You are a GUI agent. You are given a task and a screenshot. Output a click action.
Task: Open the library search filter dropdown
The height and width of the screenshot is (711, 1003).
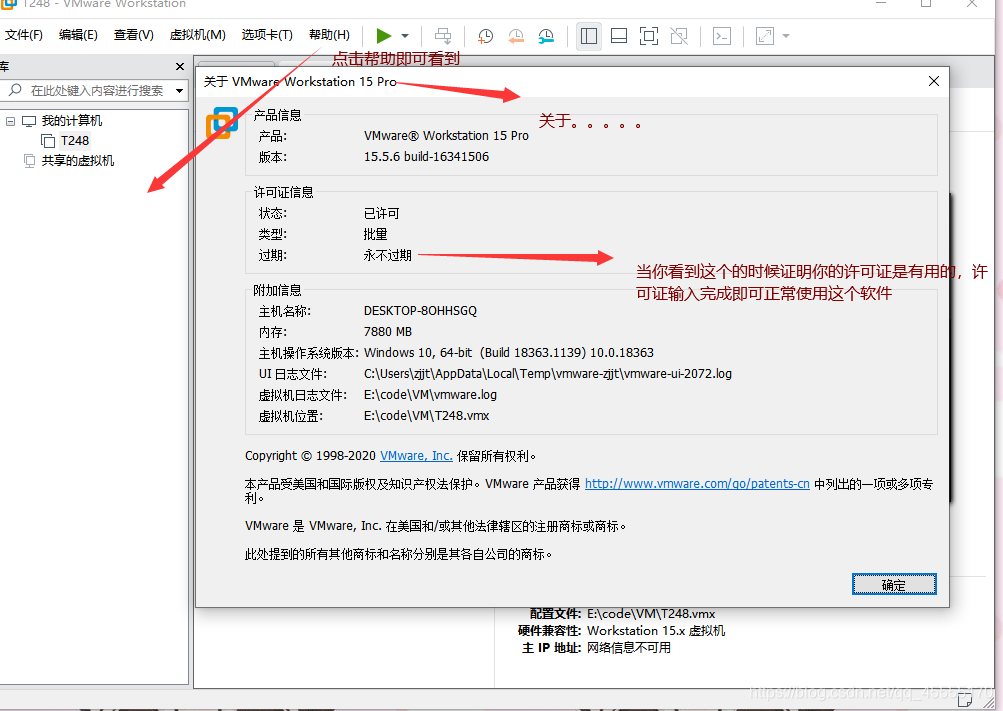click(x=180, y=91)
